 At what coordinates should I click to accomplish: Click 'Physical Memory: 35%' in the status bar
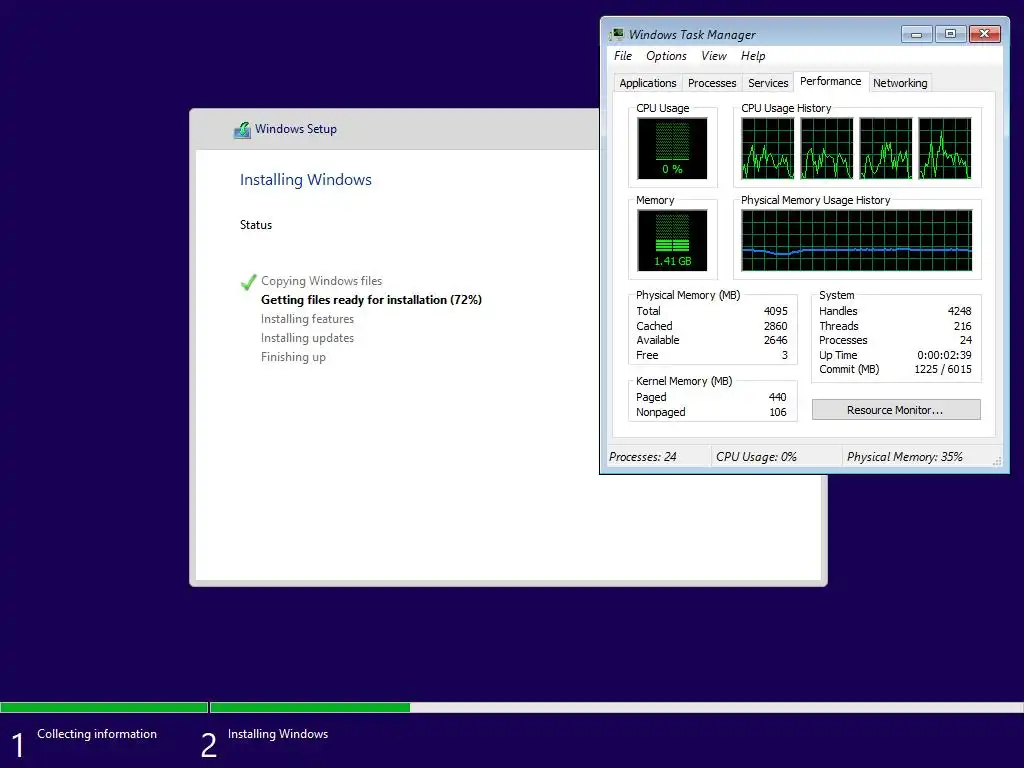904,457
